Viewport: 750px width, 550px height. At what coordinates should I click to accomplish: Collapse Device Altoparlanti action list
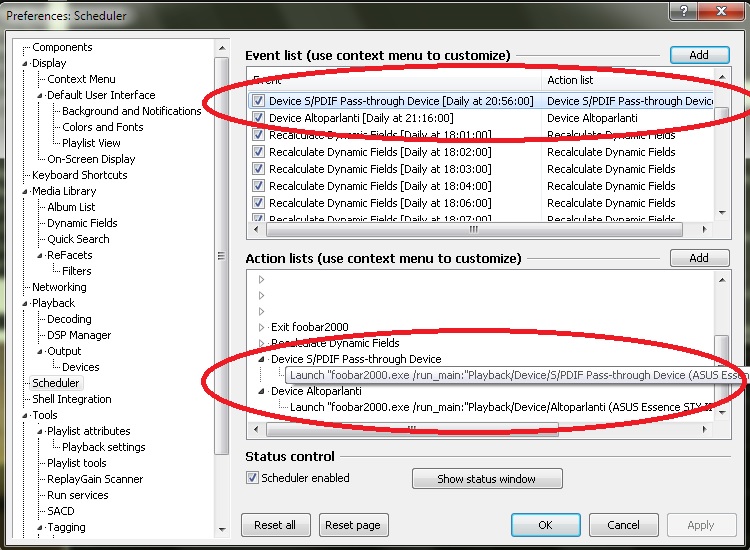[261, 391]
